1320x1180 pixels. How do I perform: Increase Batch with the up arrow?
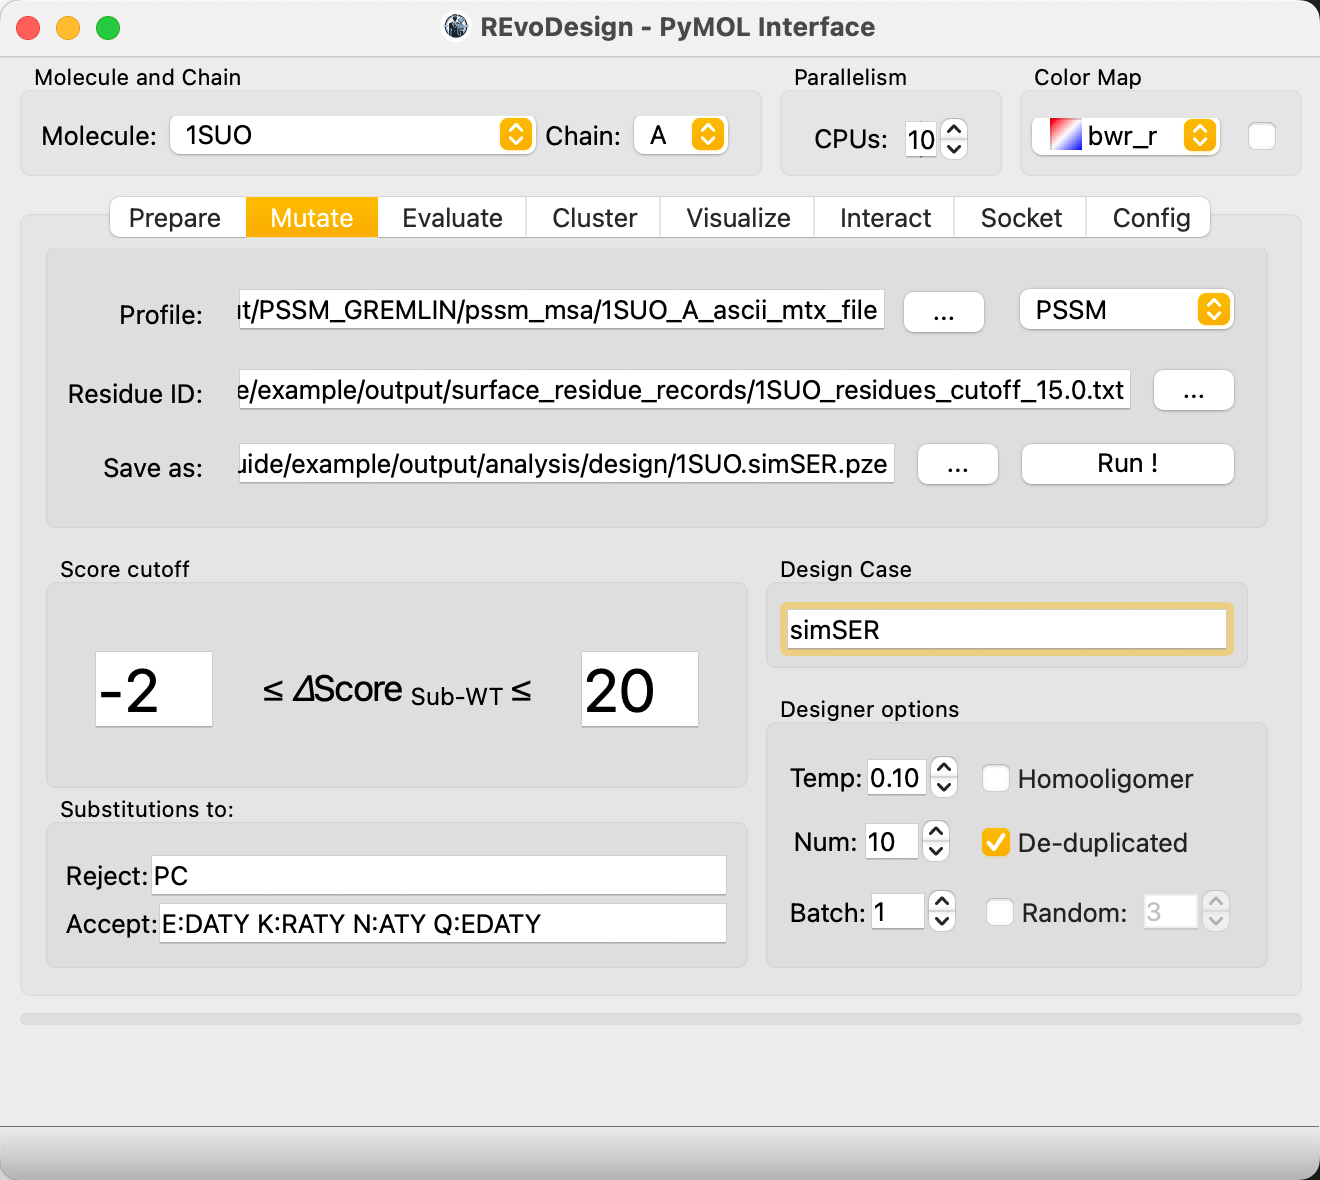pos(942,901)
